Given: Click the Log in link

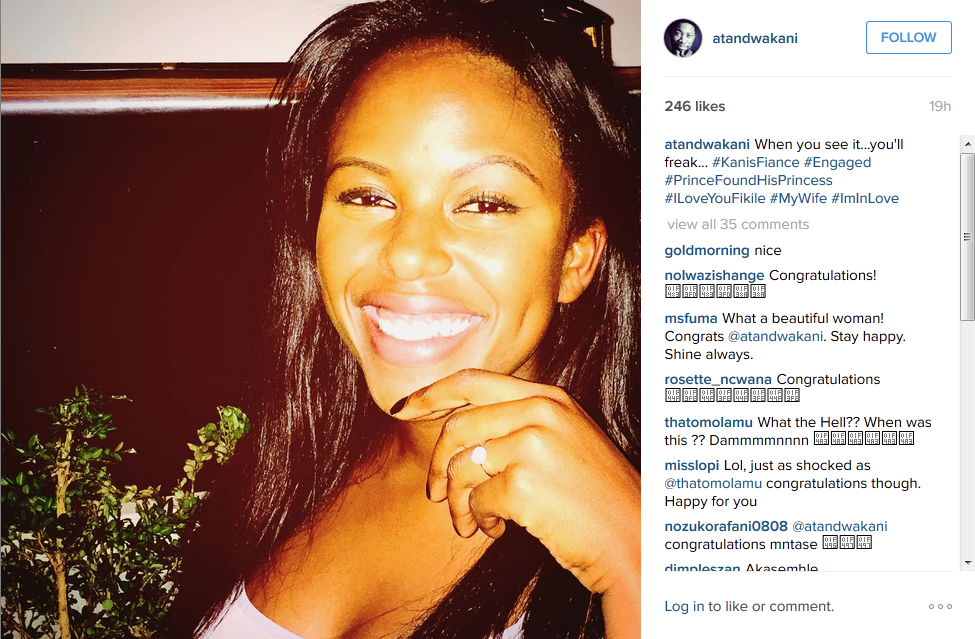Looking at the screenshot, I should 684,606.
